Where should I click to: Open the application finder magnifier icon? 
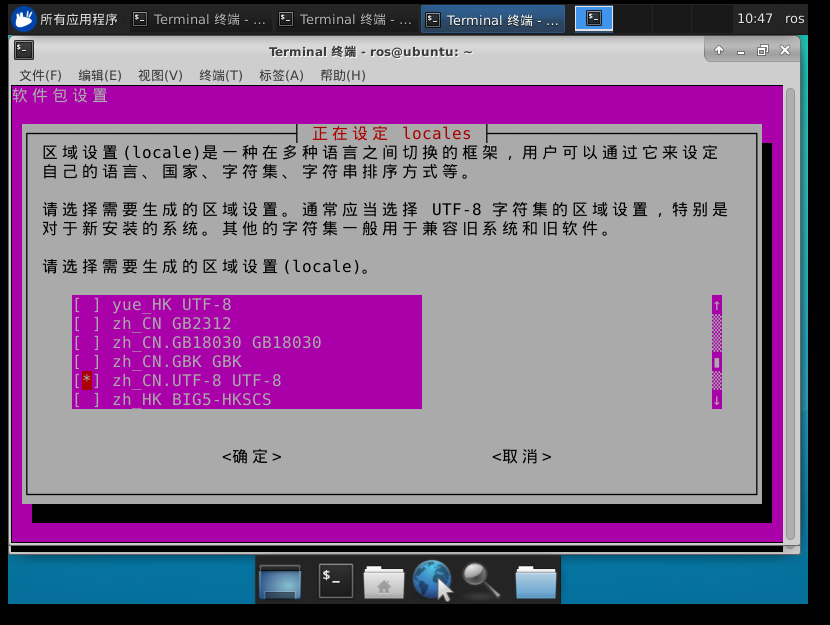481,581
